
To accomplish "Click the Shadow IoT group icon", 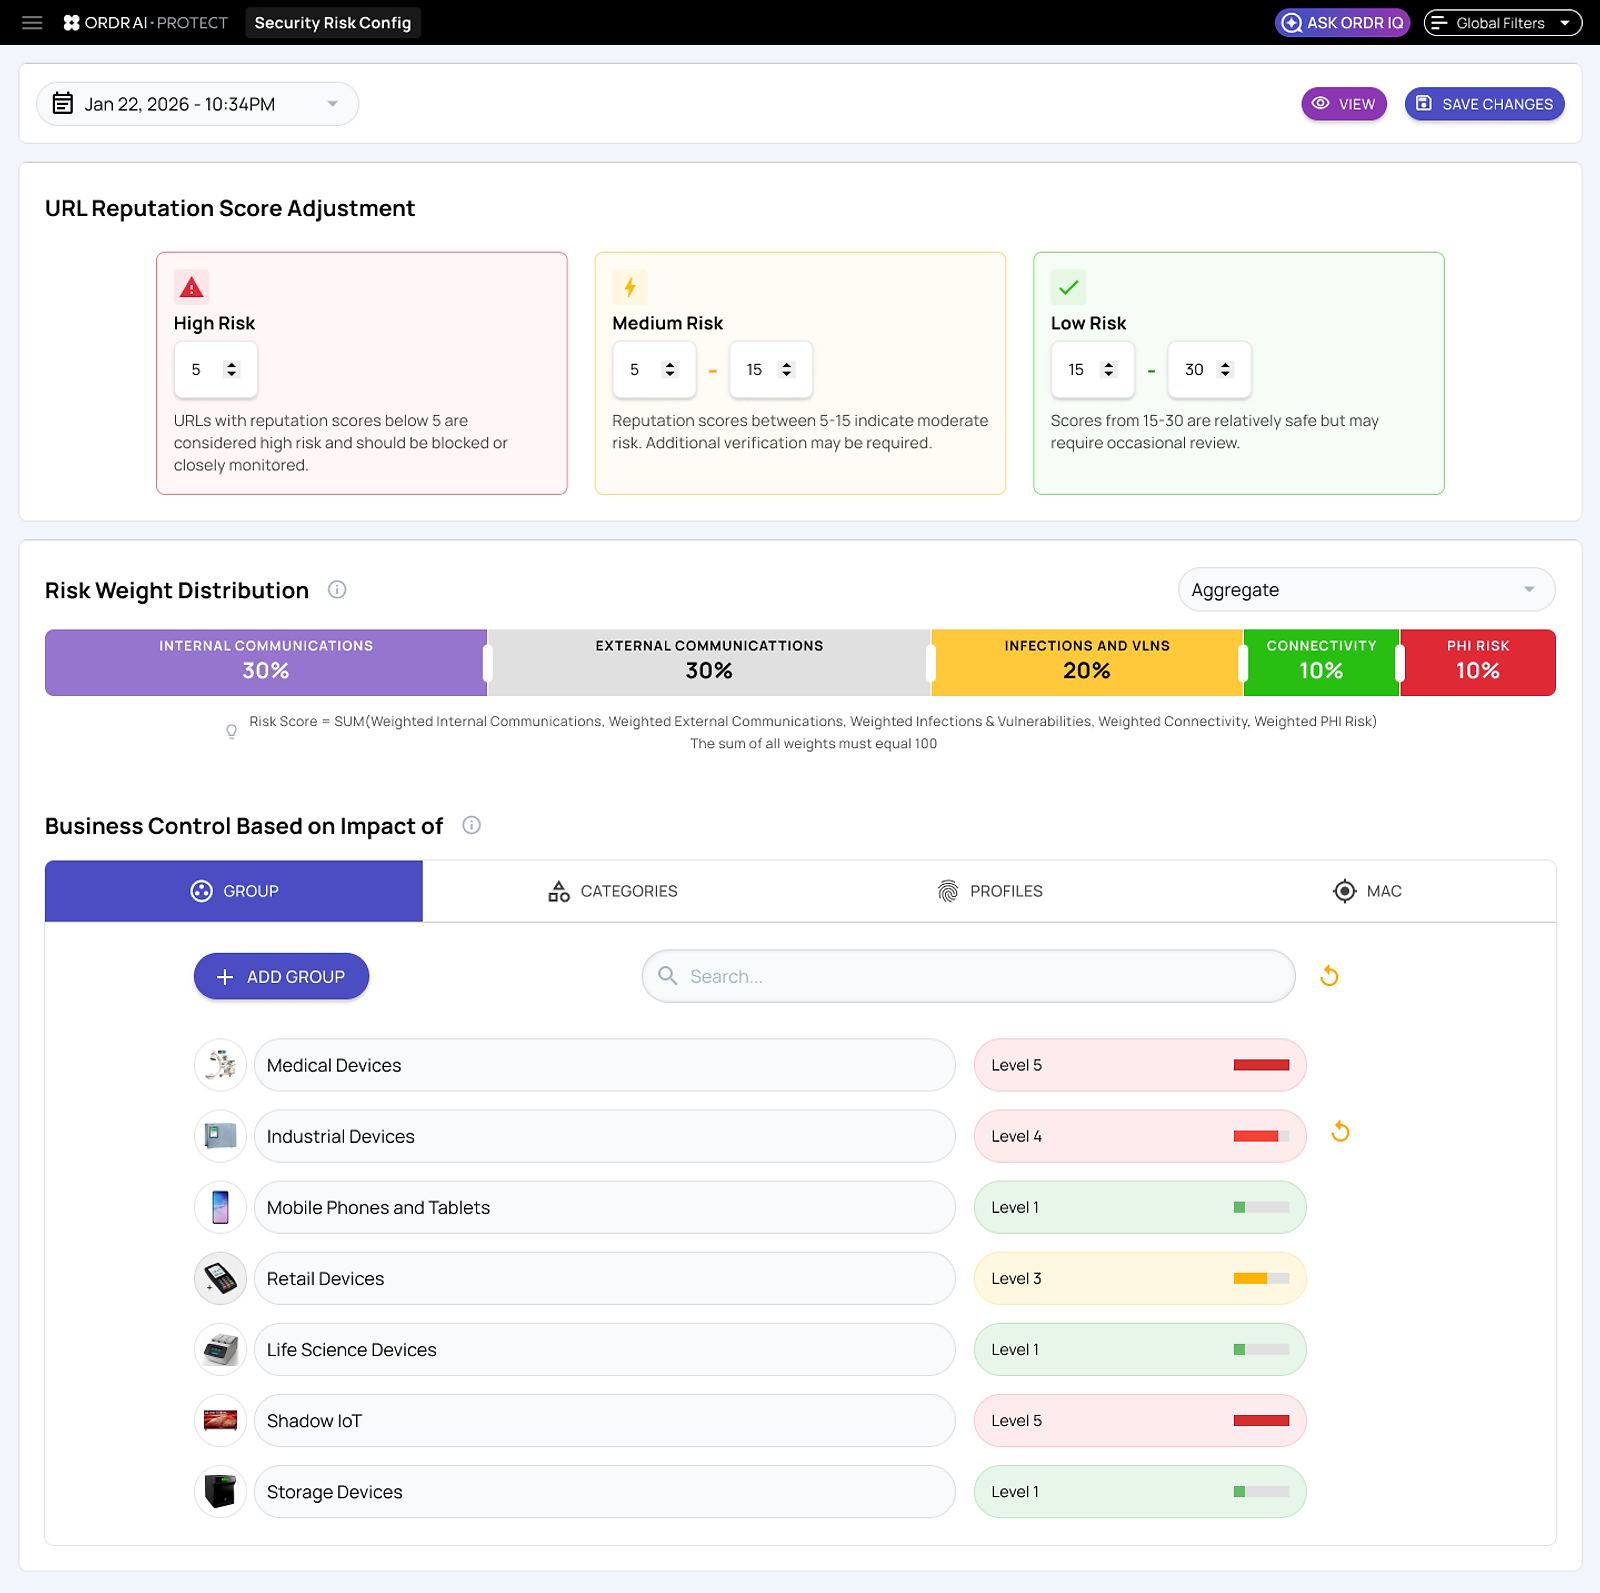I will [x=220, y=1420].
